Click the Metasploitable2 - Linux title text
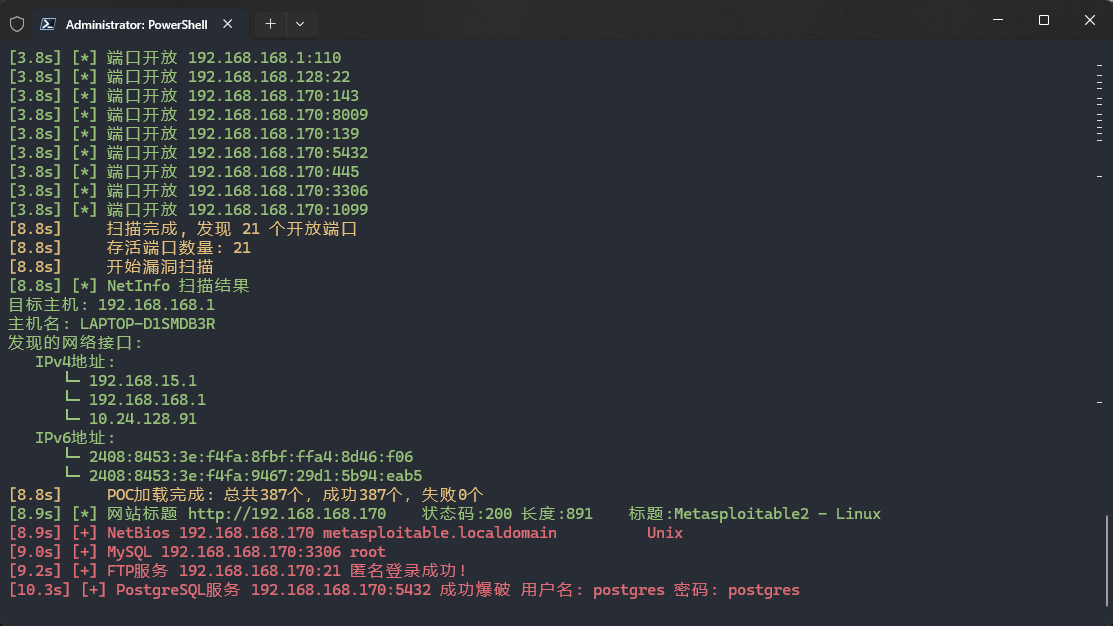The image size is (1113, 626). (x=777, y=514)
